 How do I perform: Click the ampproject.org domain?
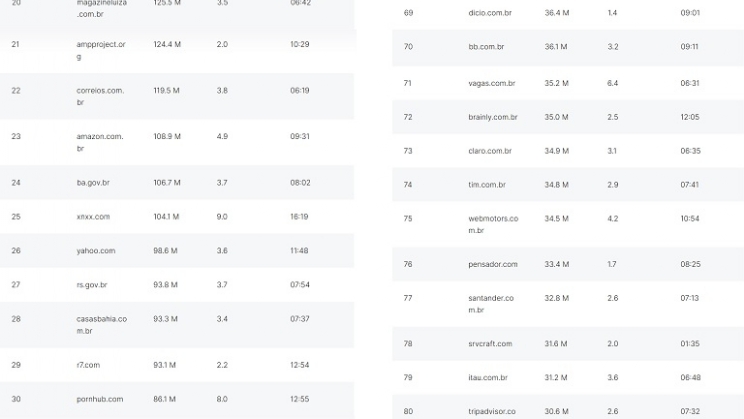[101, 50]
